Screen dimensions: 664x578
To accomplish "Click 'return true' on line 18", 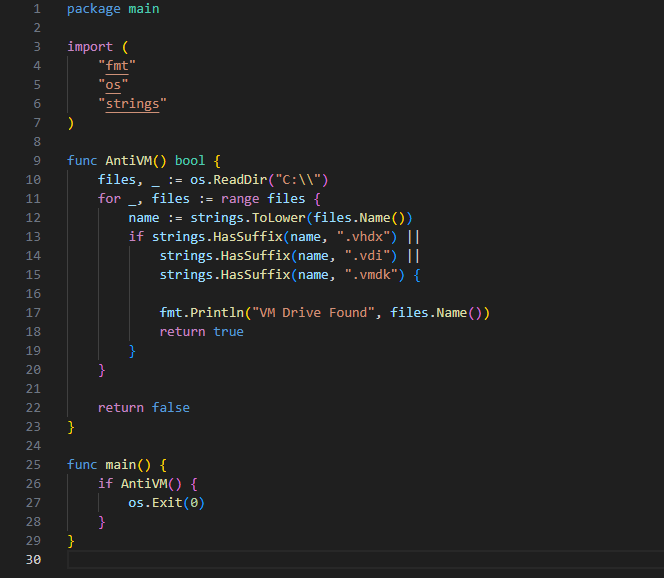I will pyautogui.click(x=201, y=332).
